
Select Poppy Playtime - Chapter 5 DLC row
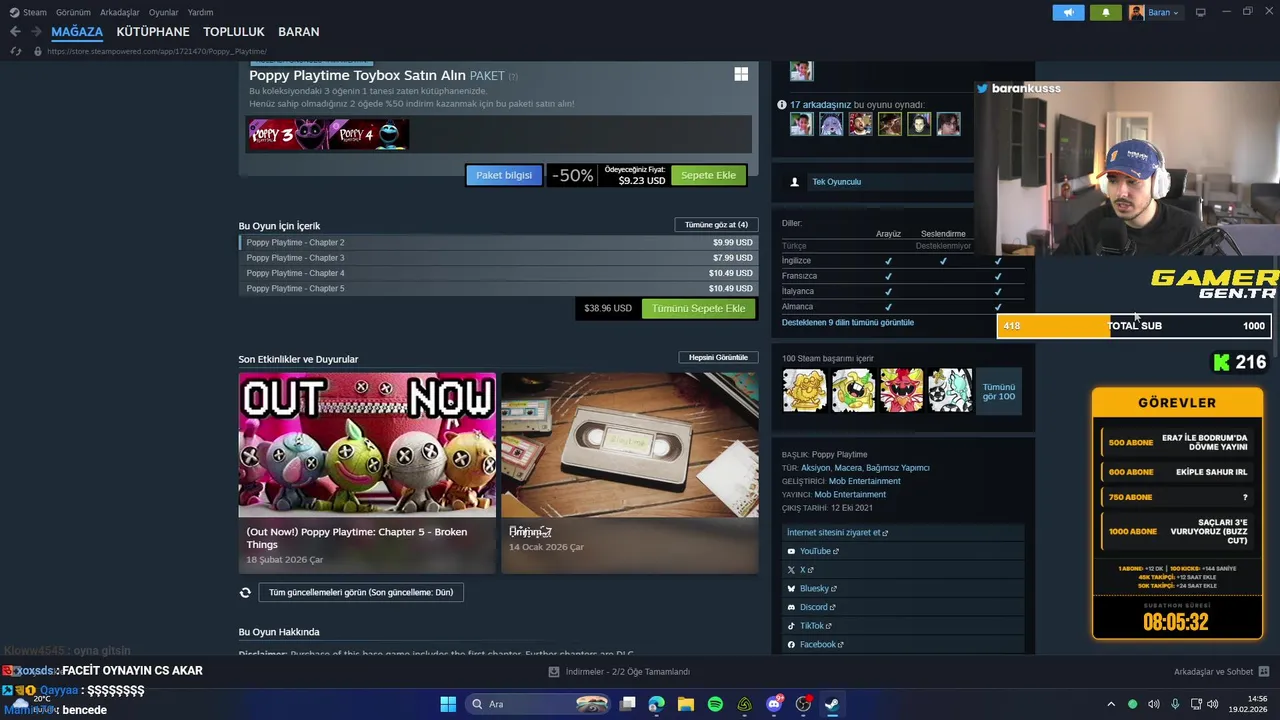click(x=498, y=289)
